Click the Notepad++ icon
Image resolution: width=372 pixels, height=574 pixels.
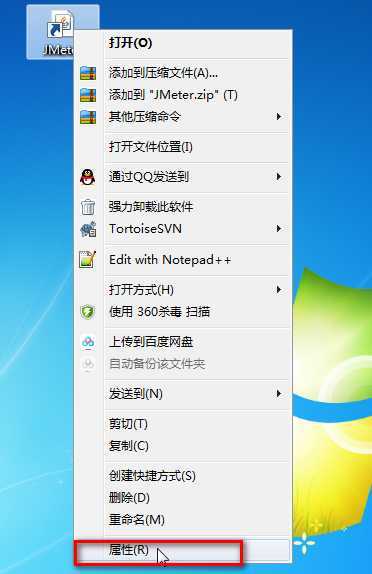[88, 260]
